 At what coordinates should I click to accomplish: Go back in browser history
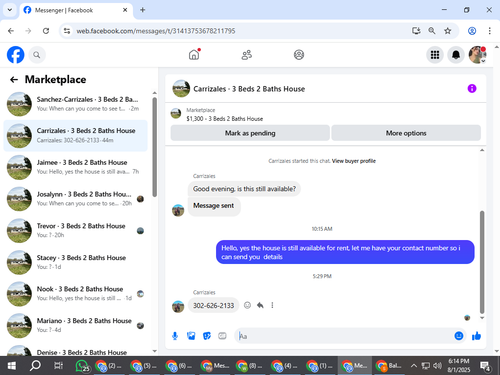tap(11, 31)
